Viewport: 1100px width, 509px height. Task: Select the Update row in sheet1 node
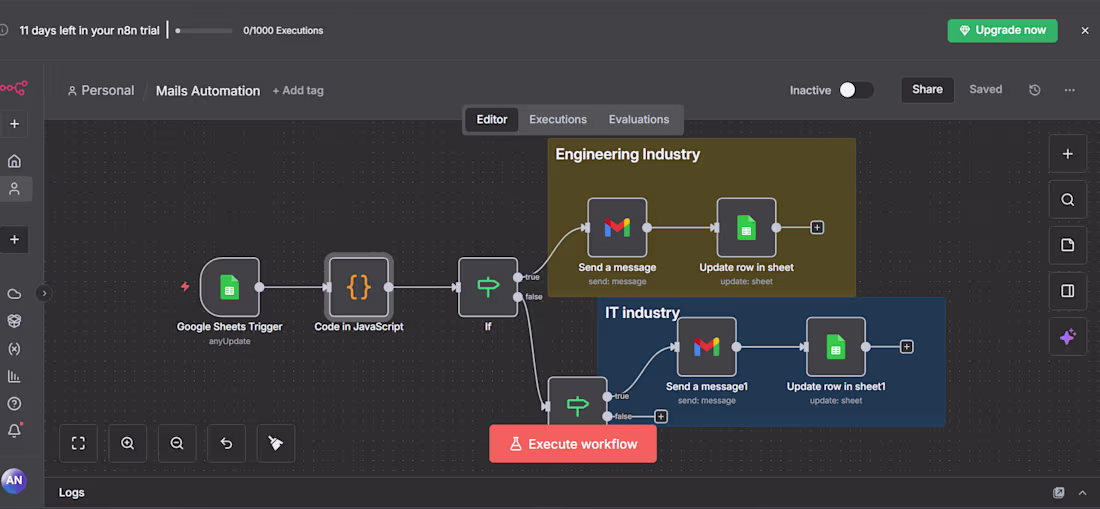(836, 346)
